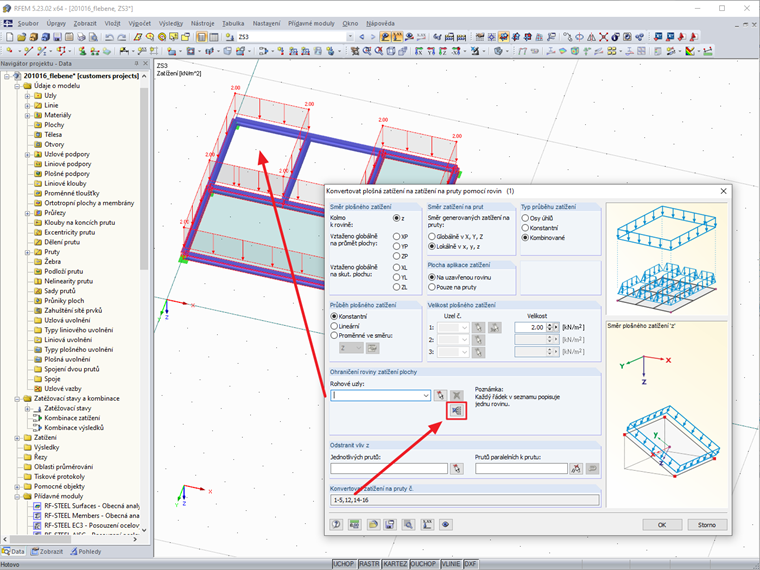Screen dimensions: 760x570
Task: Click the view in X direction icon
Action: point(419,51)
